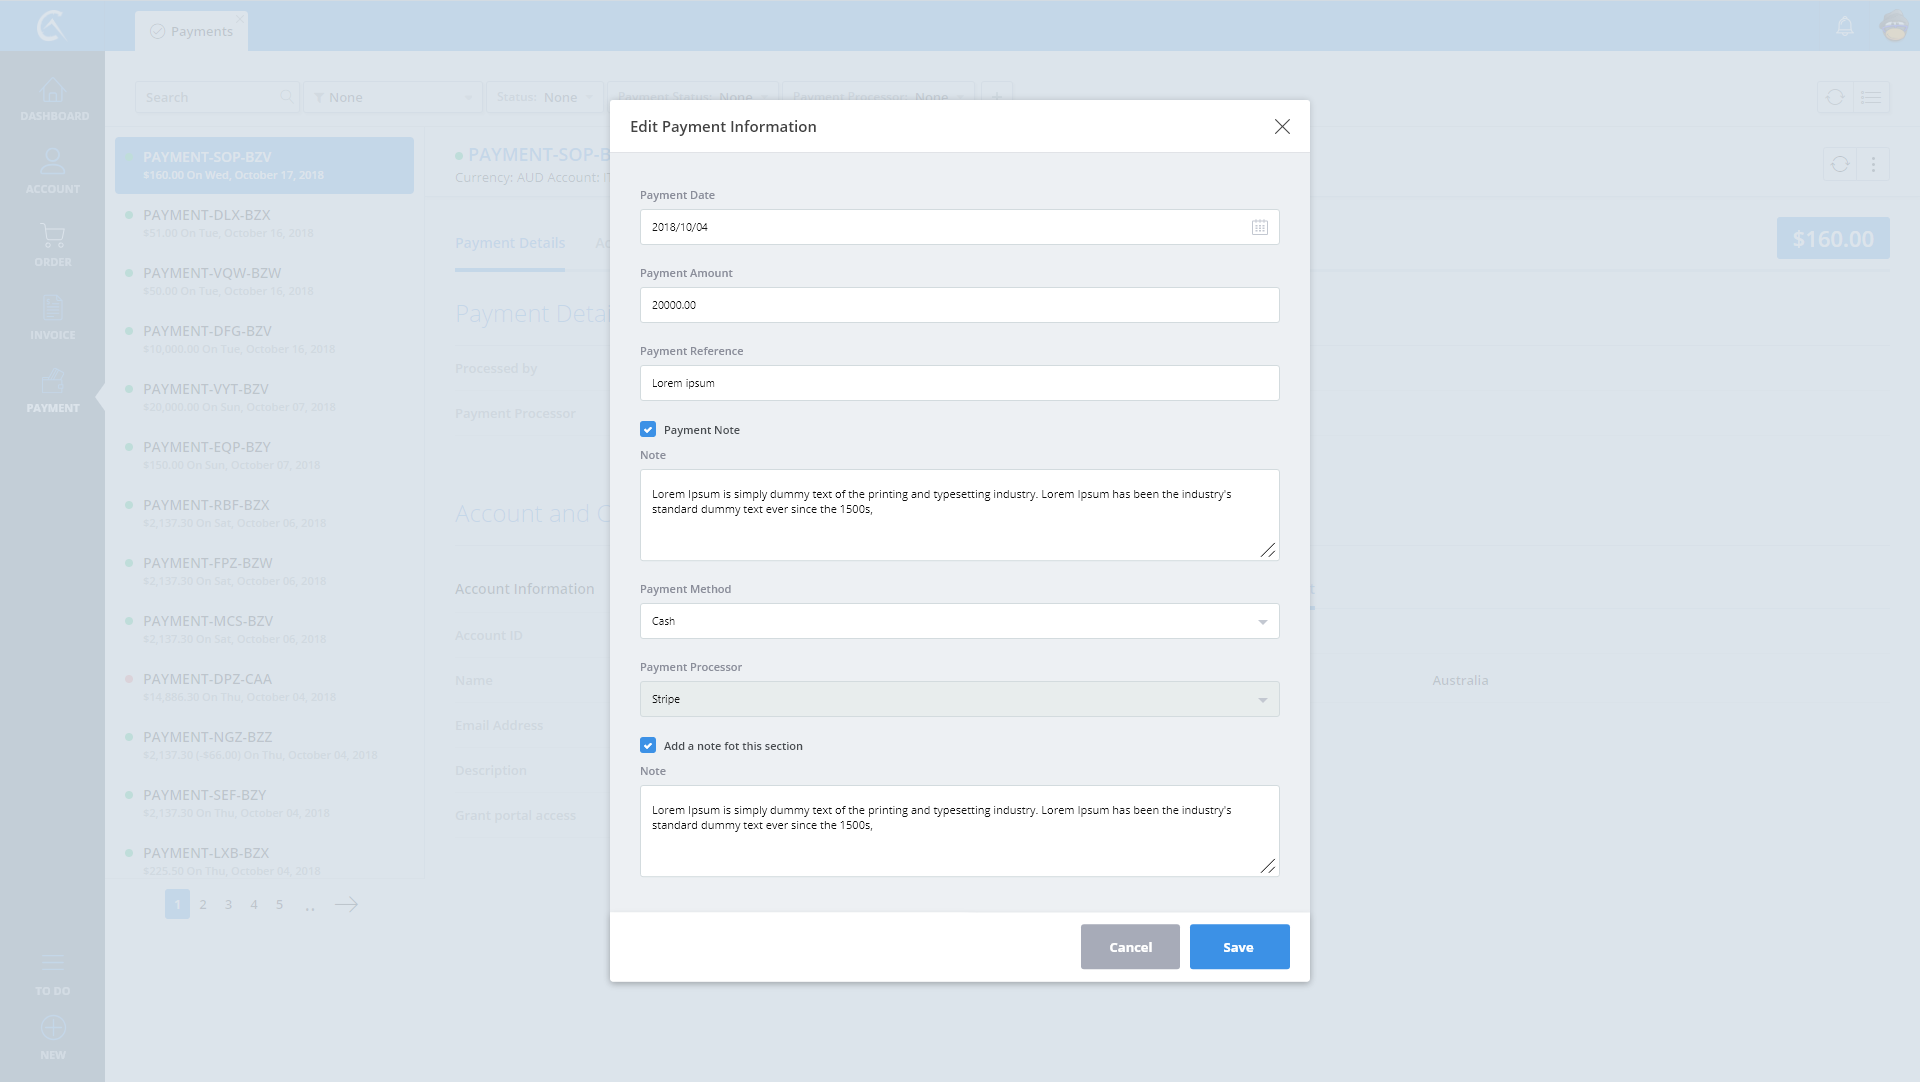
Task: Open the calendar picker for Payment Date
Action: (1259, 227)
